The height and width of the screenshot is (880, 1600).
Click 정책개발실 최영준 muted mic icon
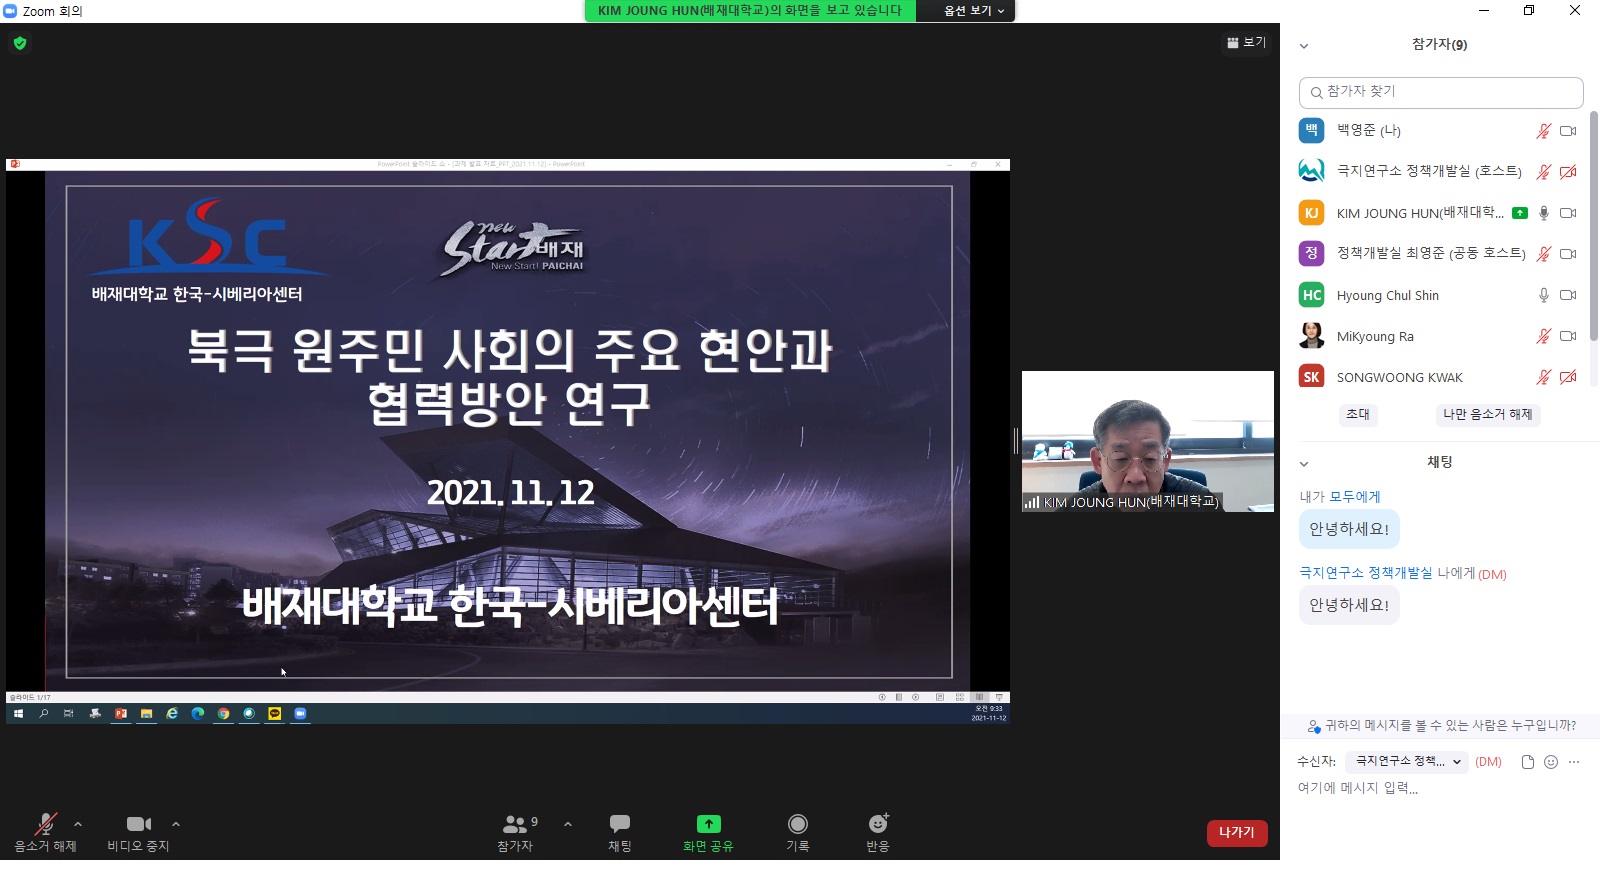point(1543,254)
